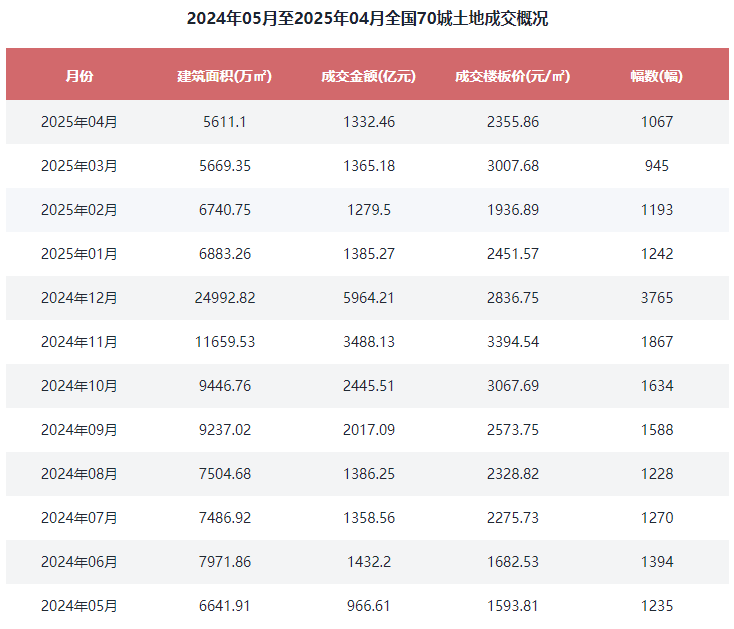Click the 建筑面积(万㎡) column header
The height and width of the screenshot is (629, 734).
click(x=224, y=76)
